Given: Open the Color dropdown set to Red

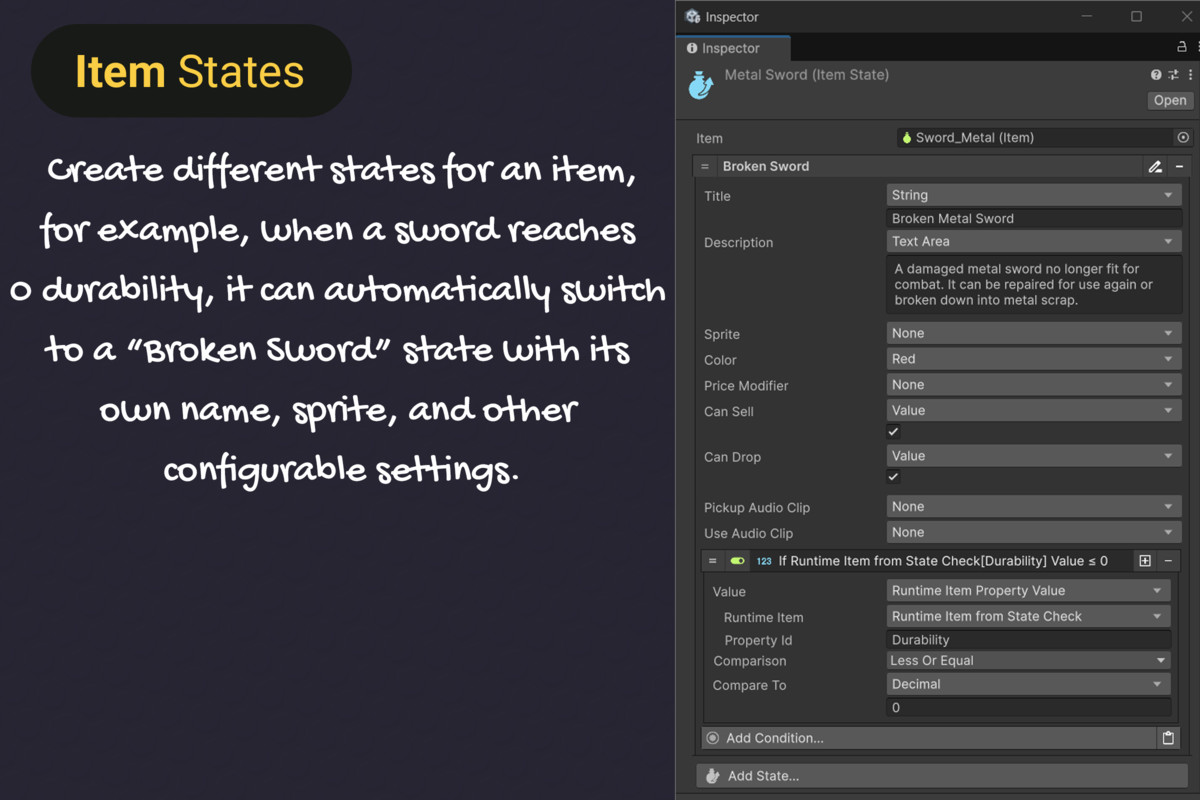Looking at the screenshot, I should coord(1033,358).
